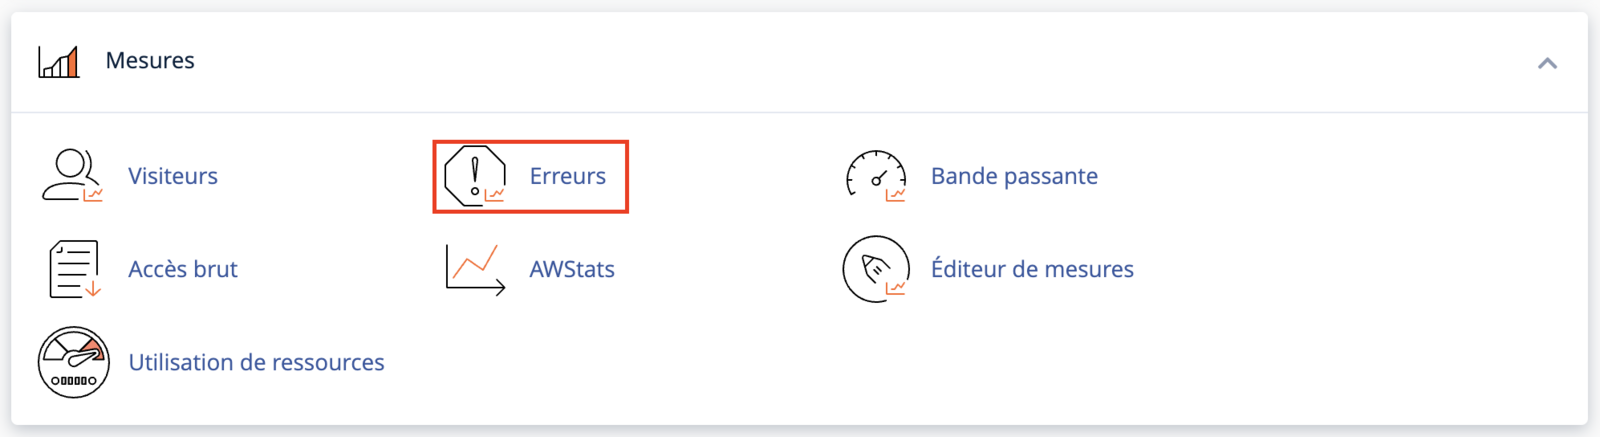
Task: Open the Visiteurs link
Action: tap(173, 176)
